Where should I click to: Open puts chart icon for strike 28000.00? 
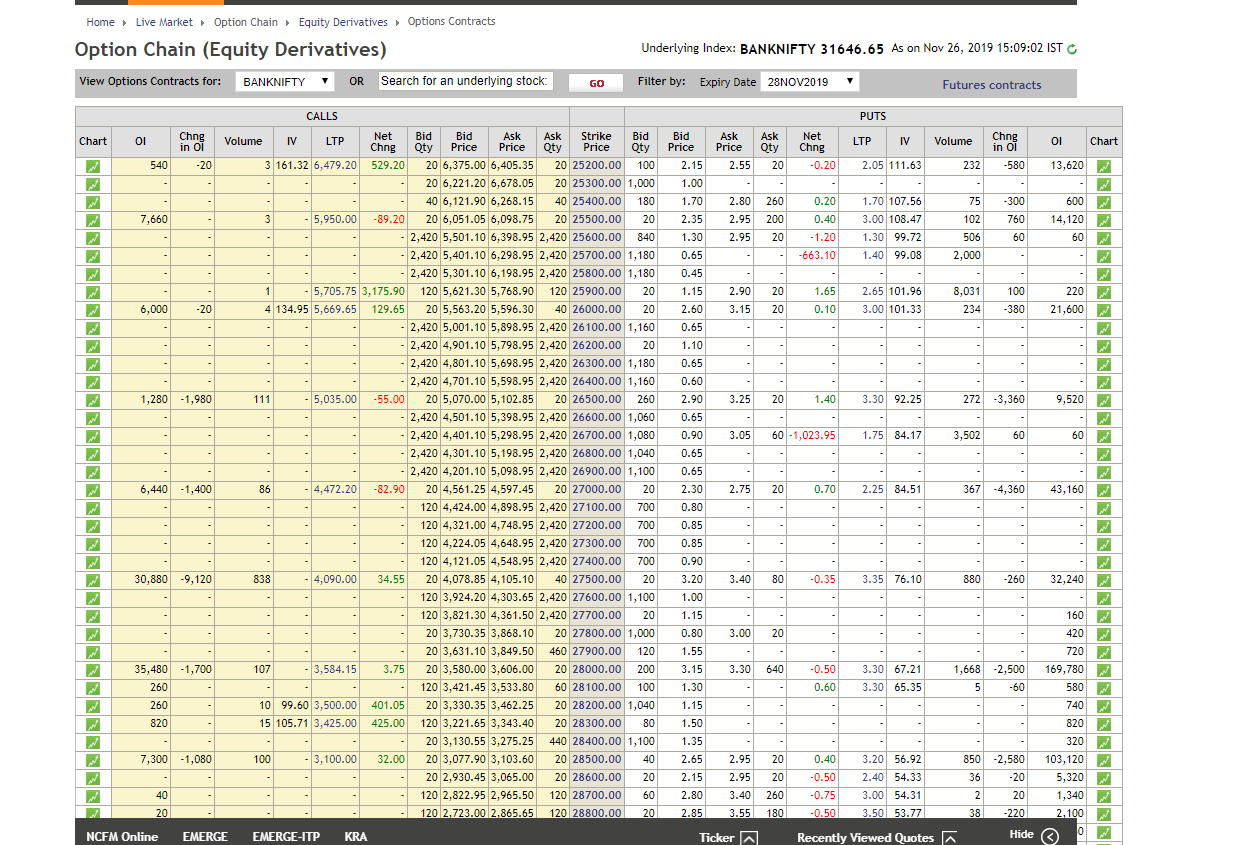coord(1104,670)
